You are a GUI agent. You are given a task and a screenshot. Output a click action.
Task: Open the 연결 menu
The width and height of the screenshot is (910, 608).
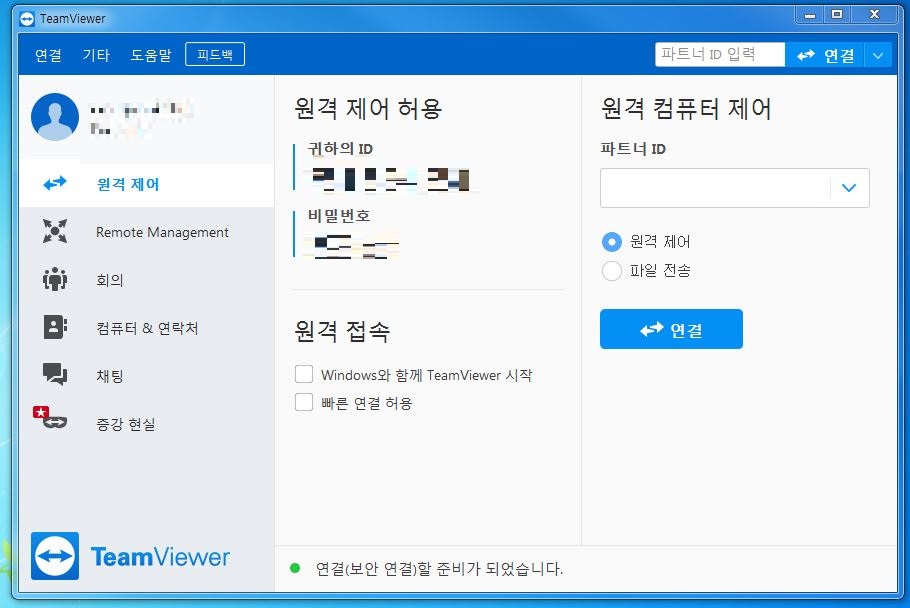[48, 55]
